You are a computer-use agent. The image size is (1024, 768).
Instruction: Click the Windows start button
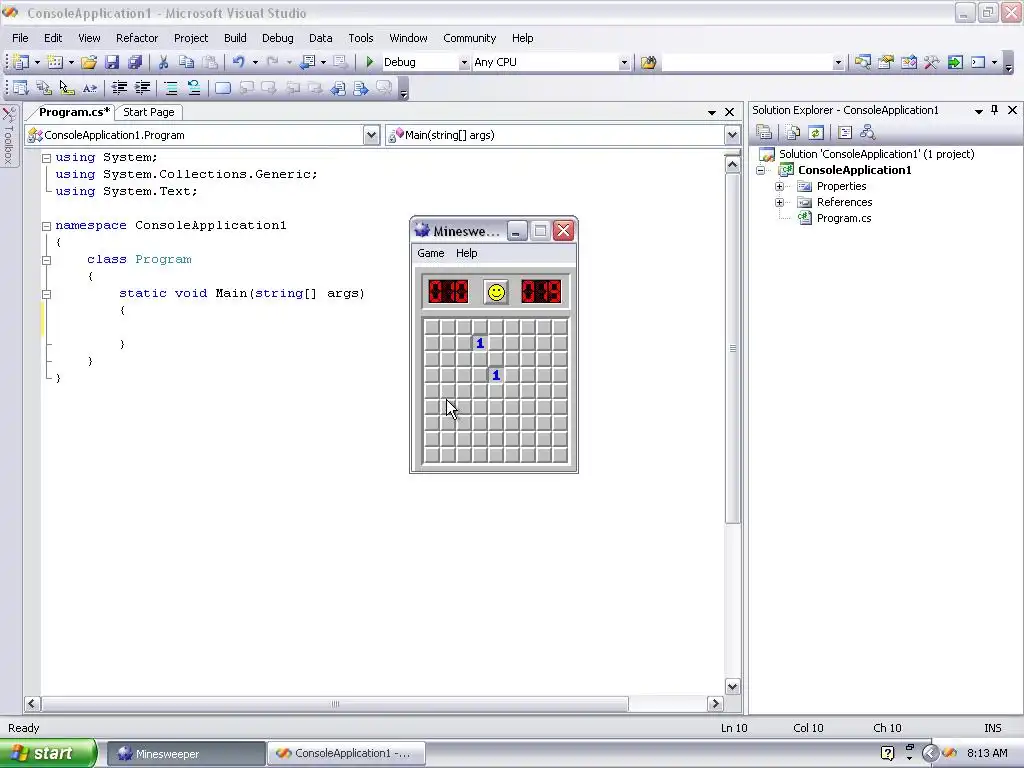pos(48,753)
